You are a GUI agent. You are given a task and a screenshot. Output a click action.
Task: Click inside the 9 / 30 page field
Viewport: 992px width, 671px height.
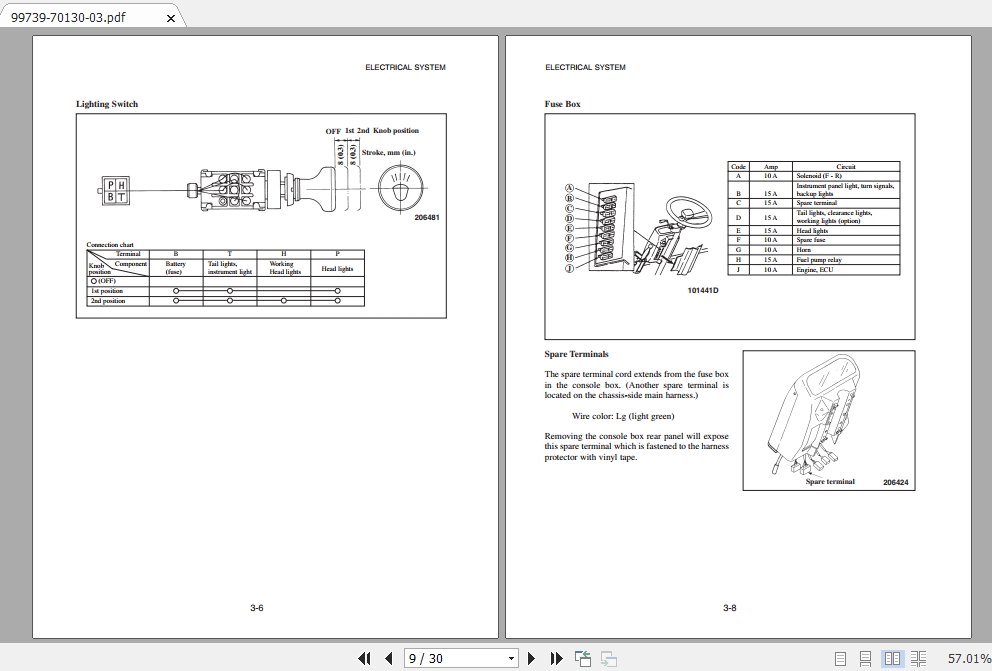coord(440,658)
